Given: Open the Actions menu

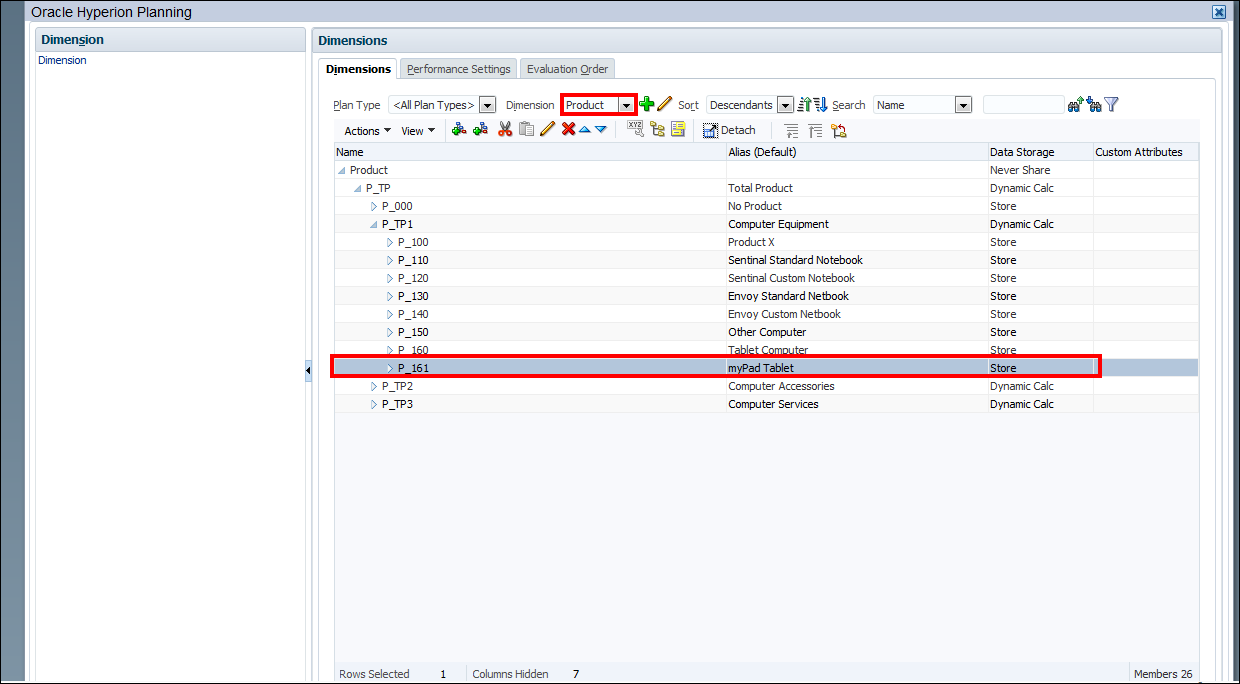Looking at the screenshot, I should point(367,131).
